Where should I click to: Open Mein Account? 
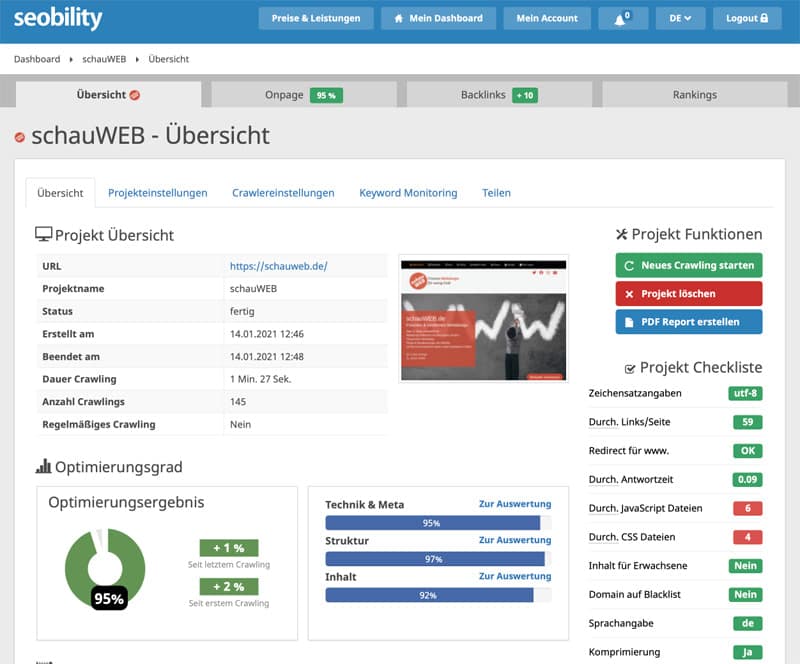pos(547,18)
